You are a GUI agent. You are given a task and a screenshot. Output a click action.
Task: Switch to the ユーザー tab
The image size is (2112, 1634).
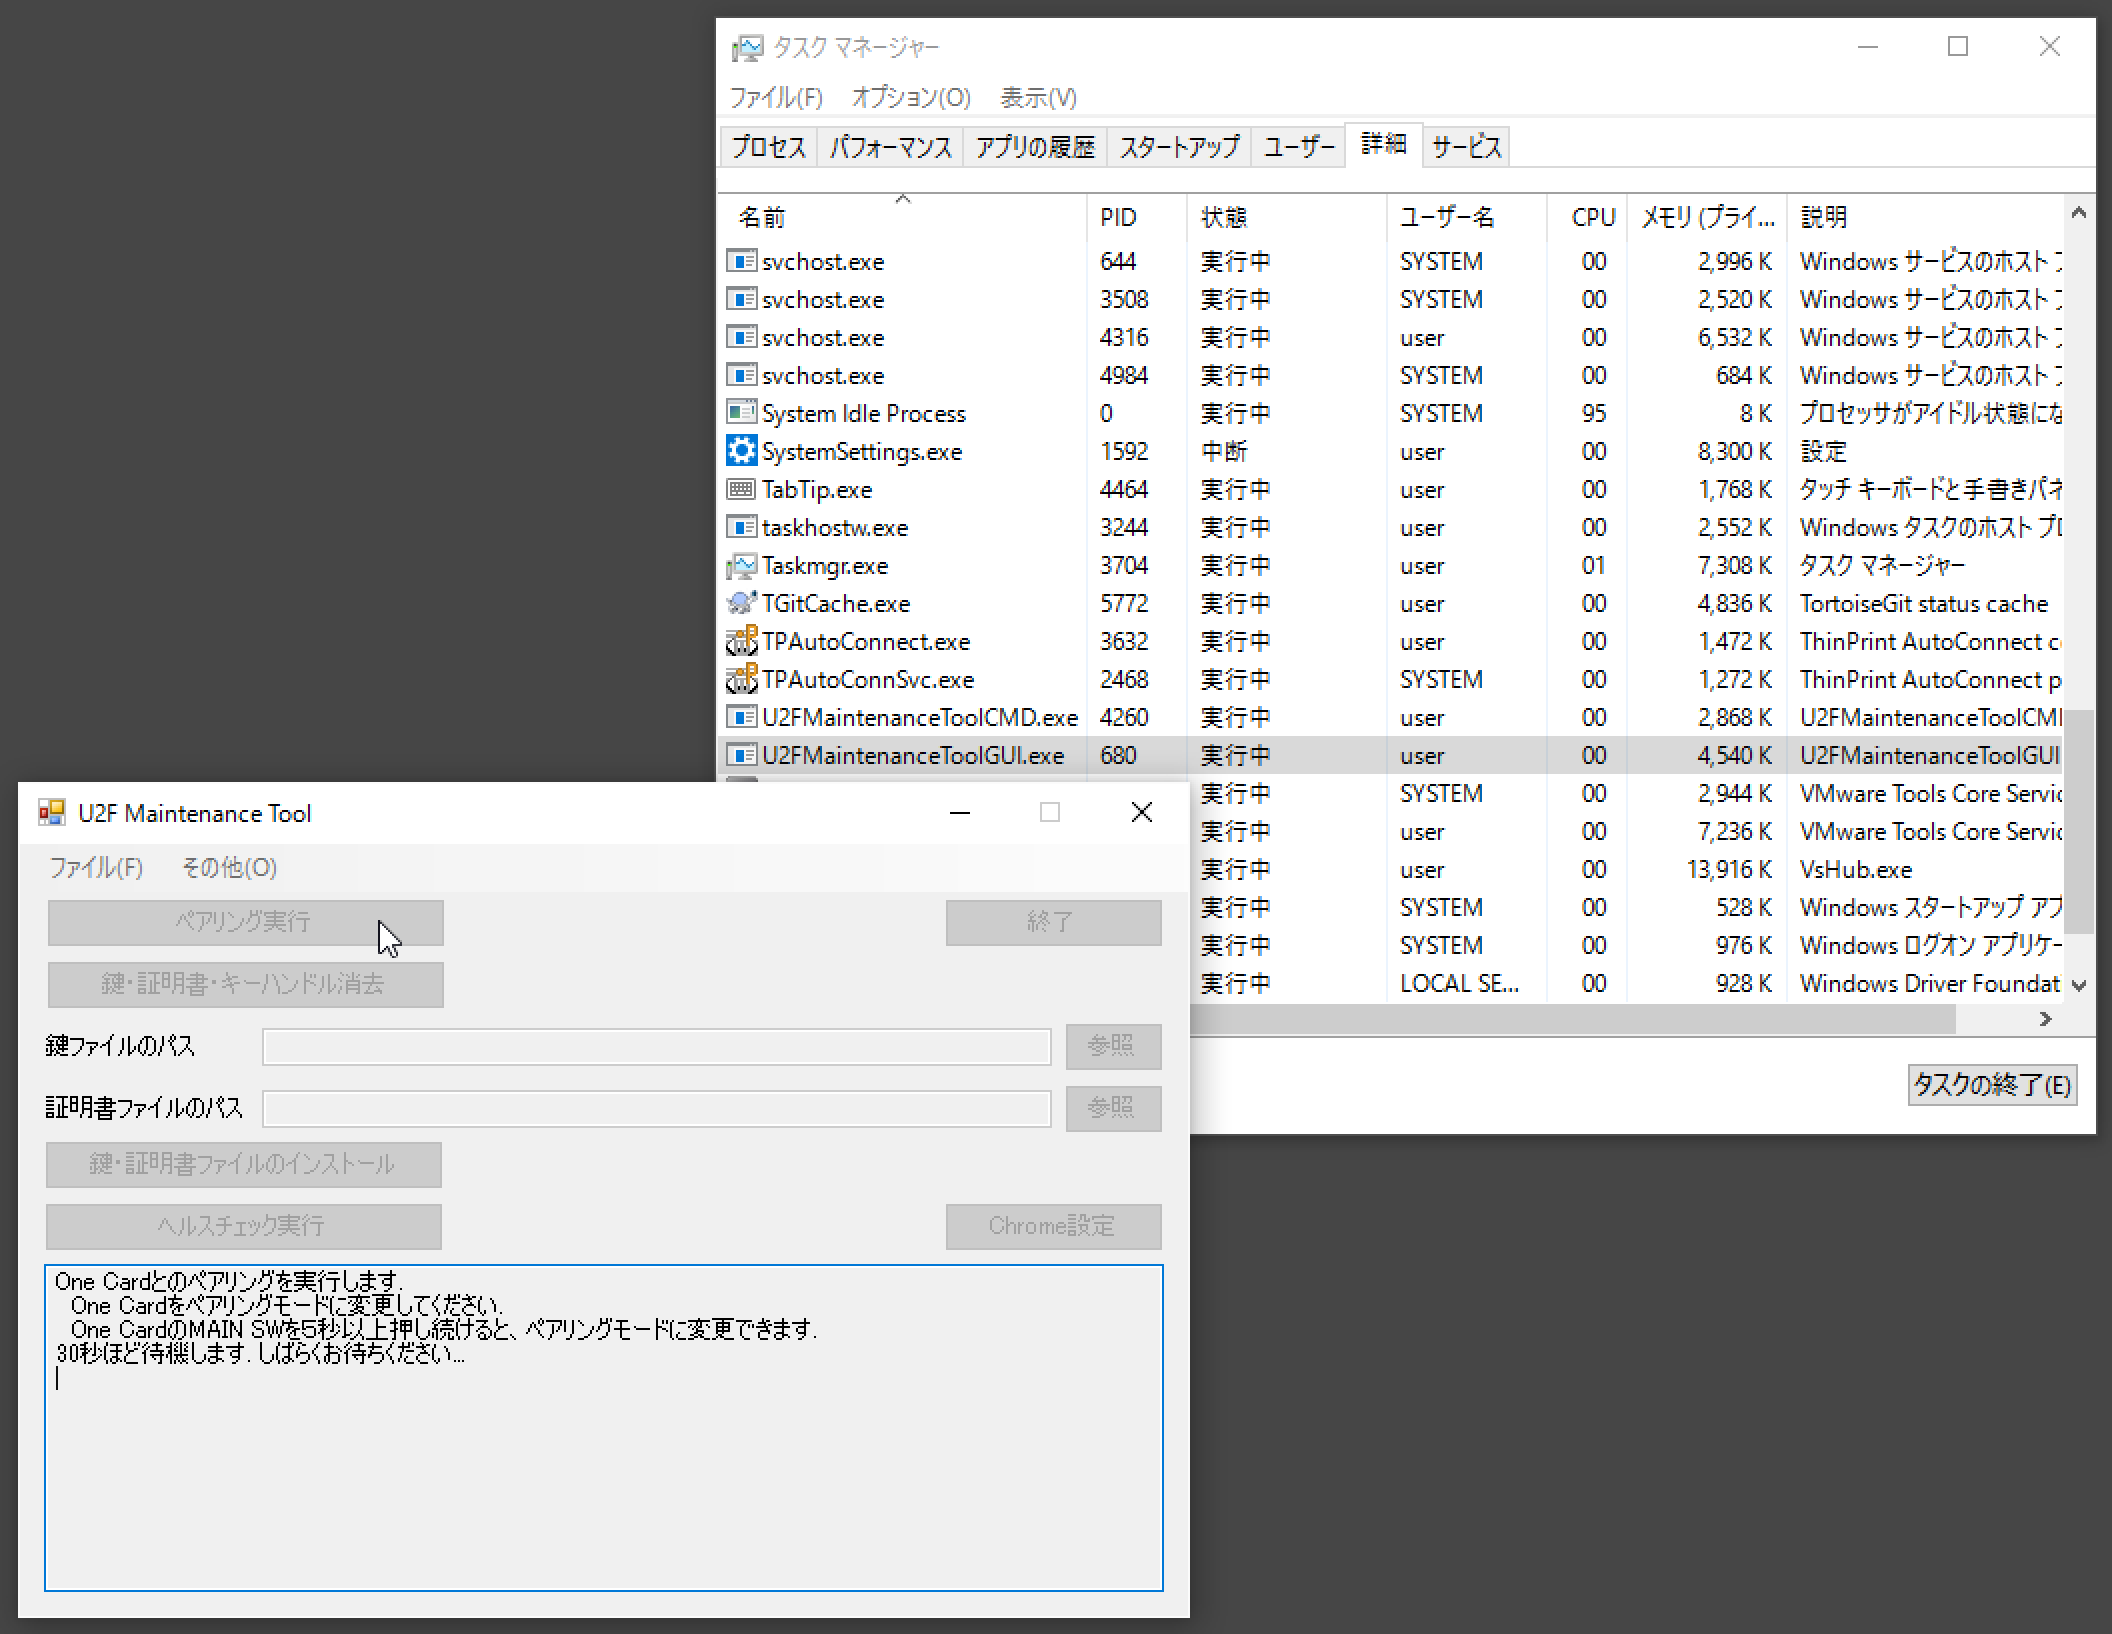(x=1299, y=147)
